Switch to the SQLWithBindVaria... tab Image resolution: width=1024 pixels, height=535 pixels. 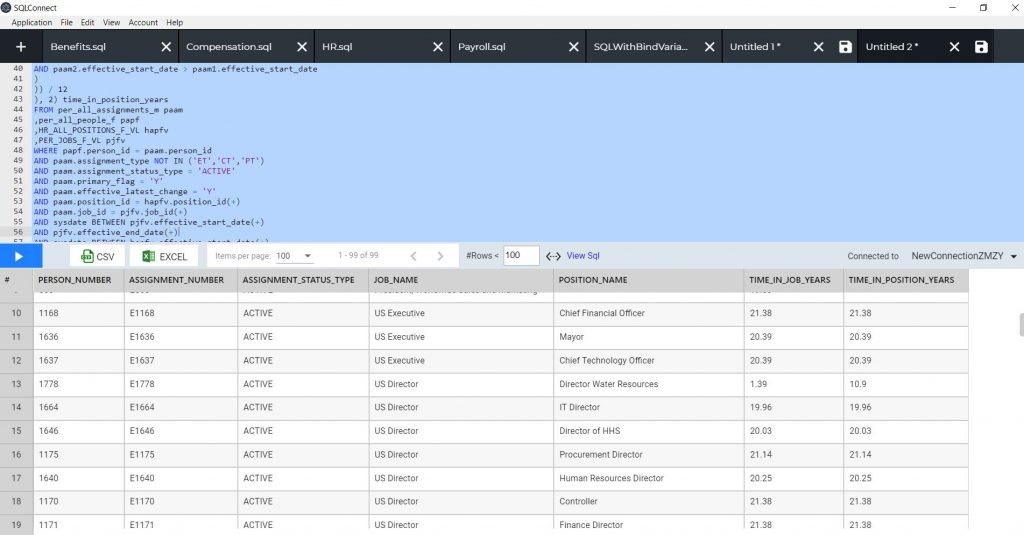tap(641, 47)
